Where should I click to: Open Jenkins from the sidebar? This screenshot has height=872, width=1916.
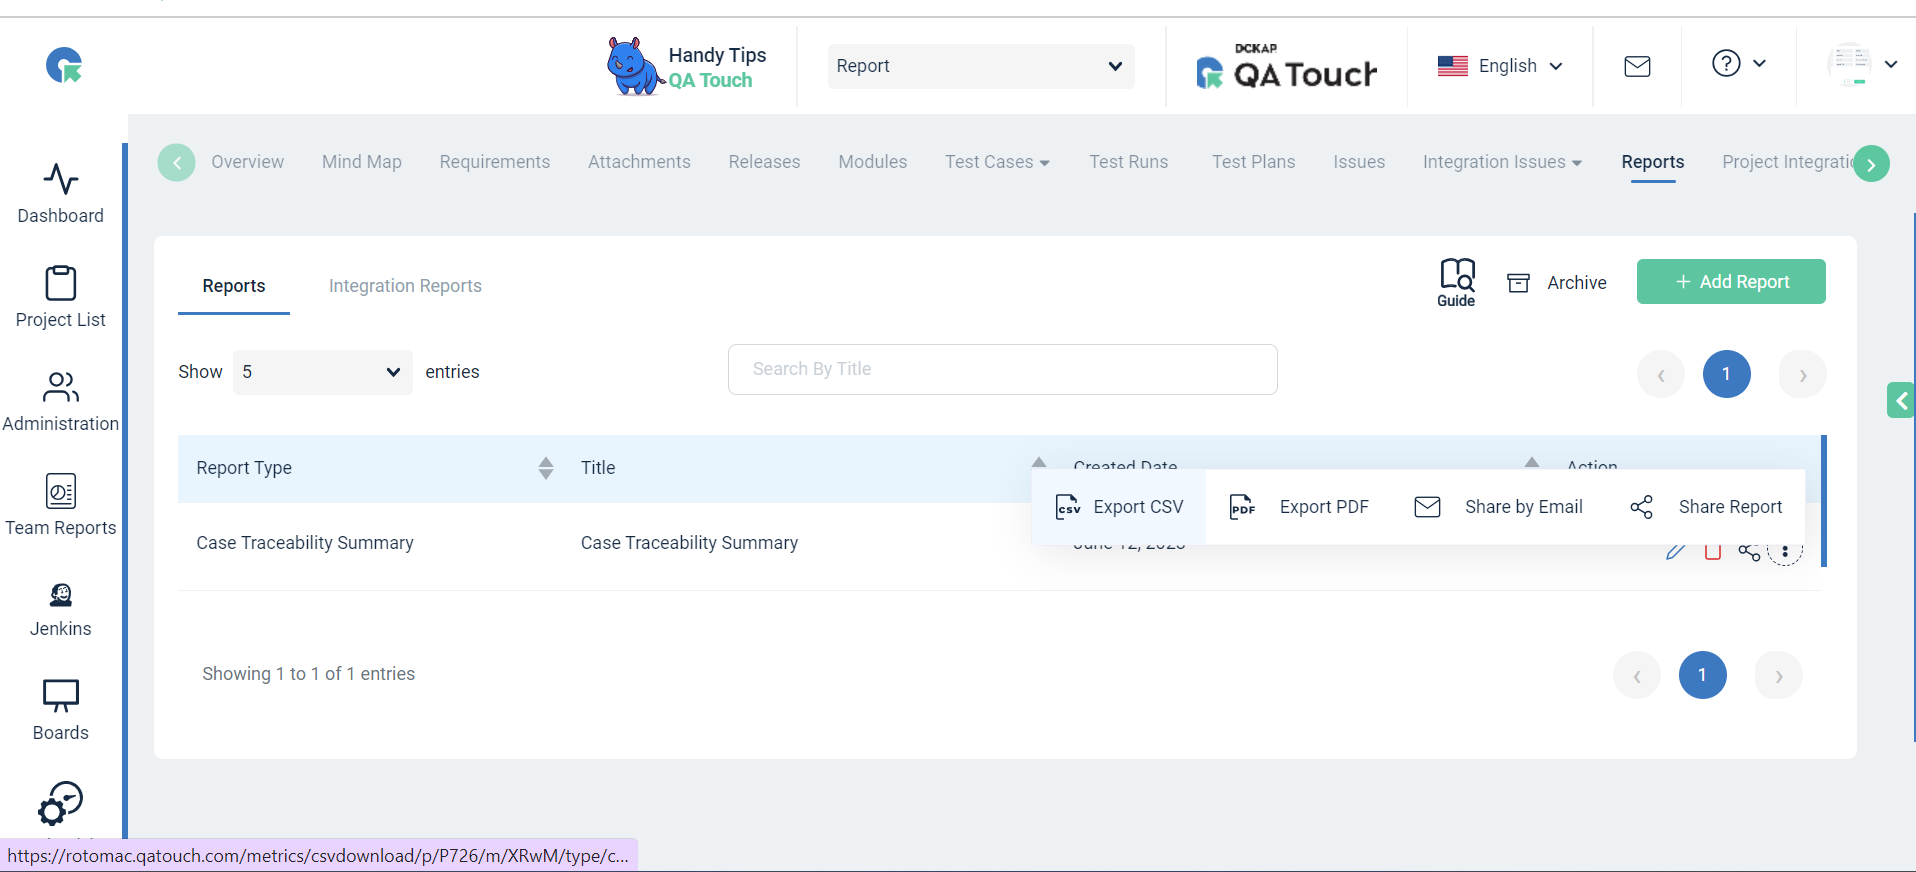[x=61, y=610]
